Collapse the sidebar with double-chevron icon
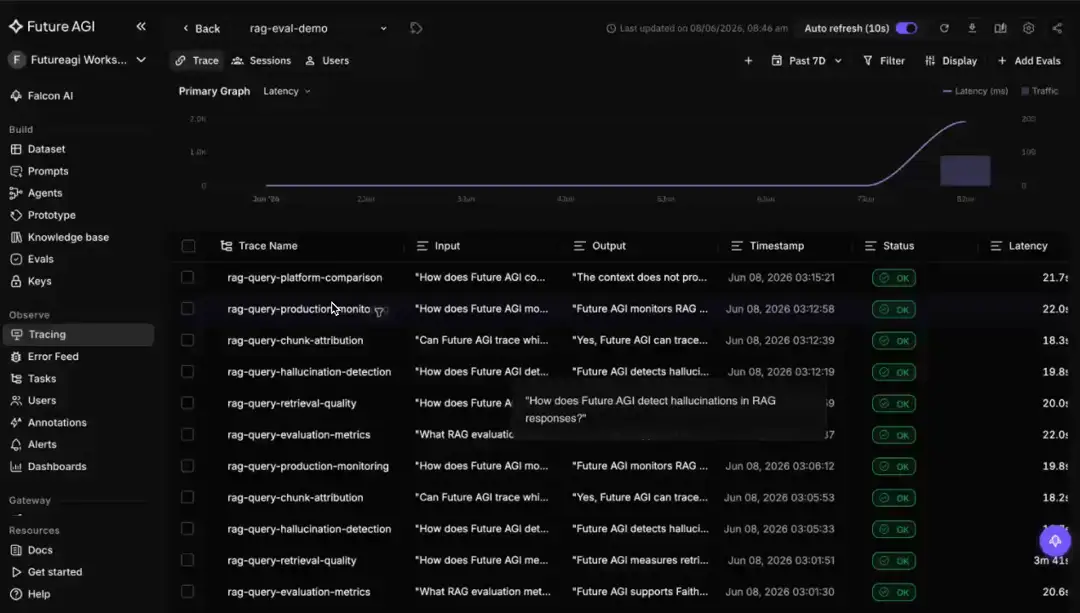 click(x=141, y=26)
